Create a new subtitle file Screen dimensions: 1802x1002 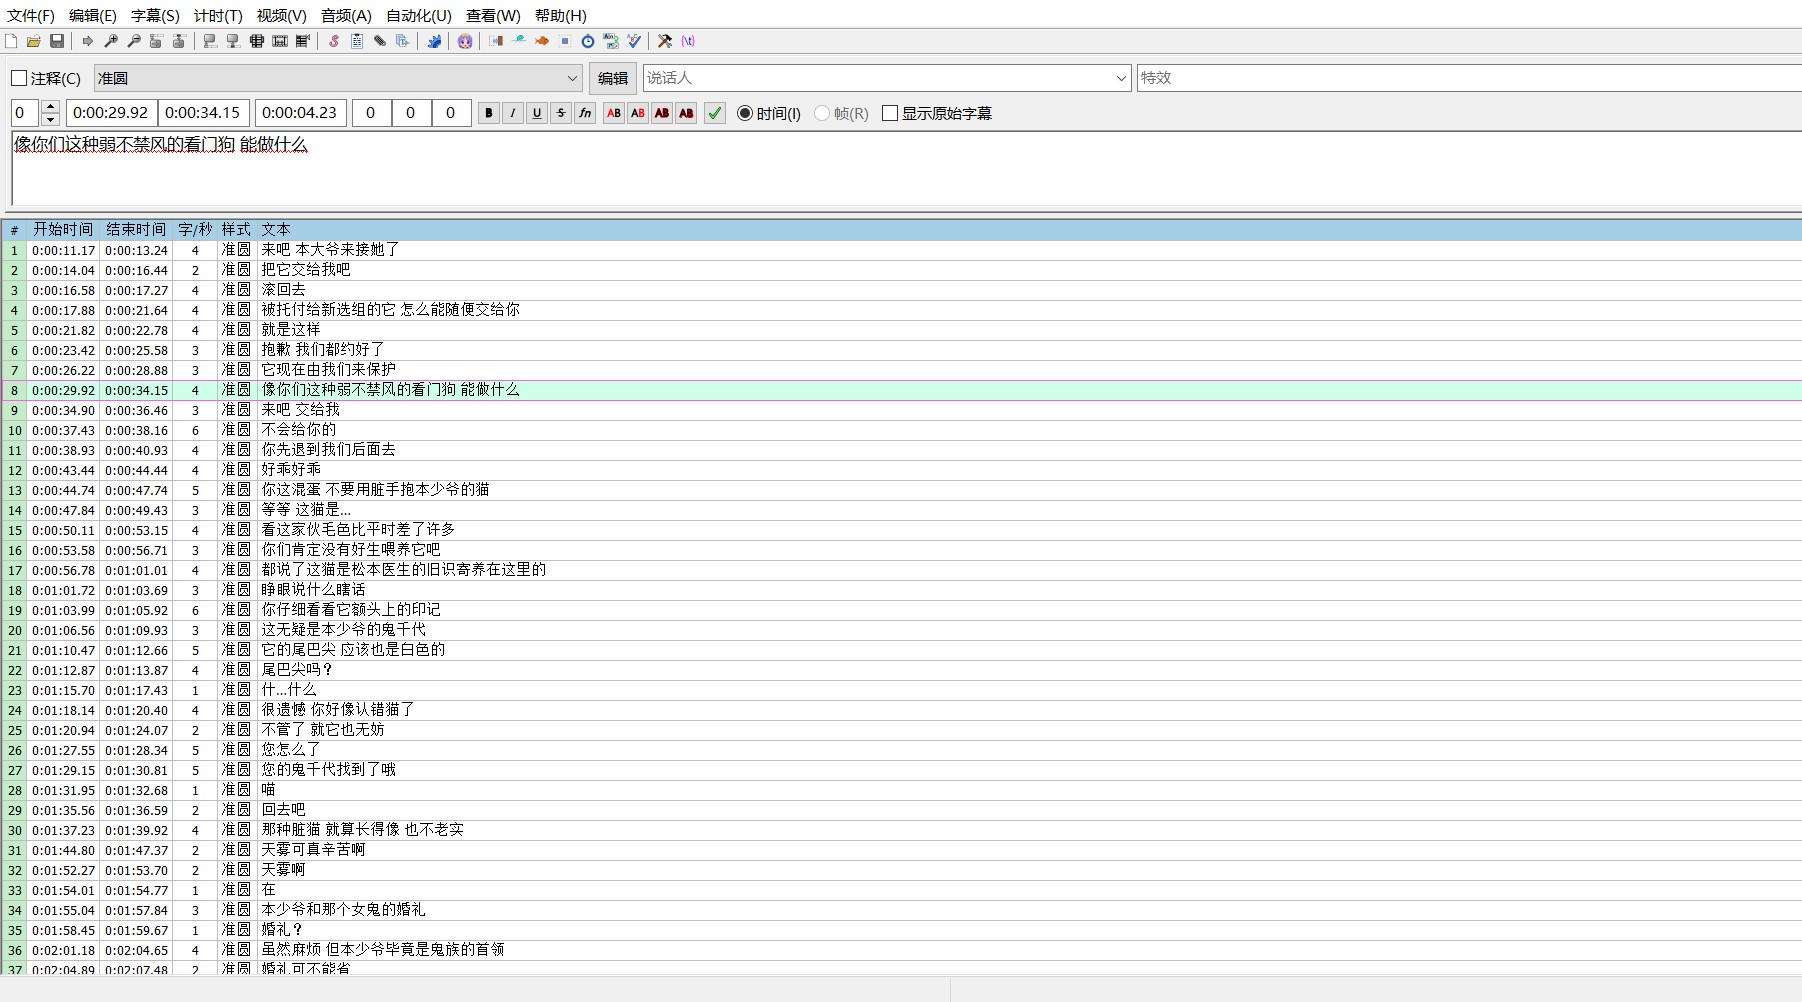click(11, 41)
